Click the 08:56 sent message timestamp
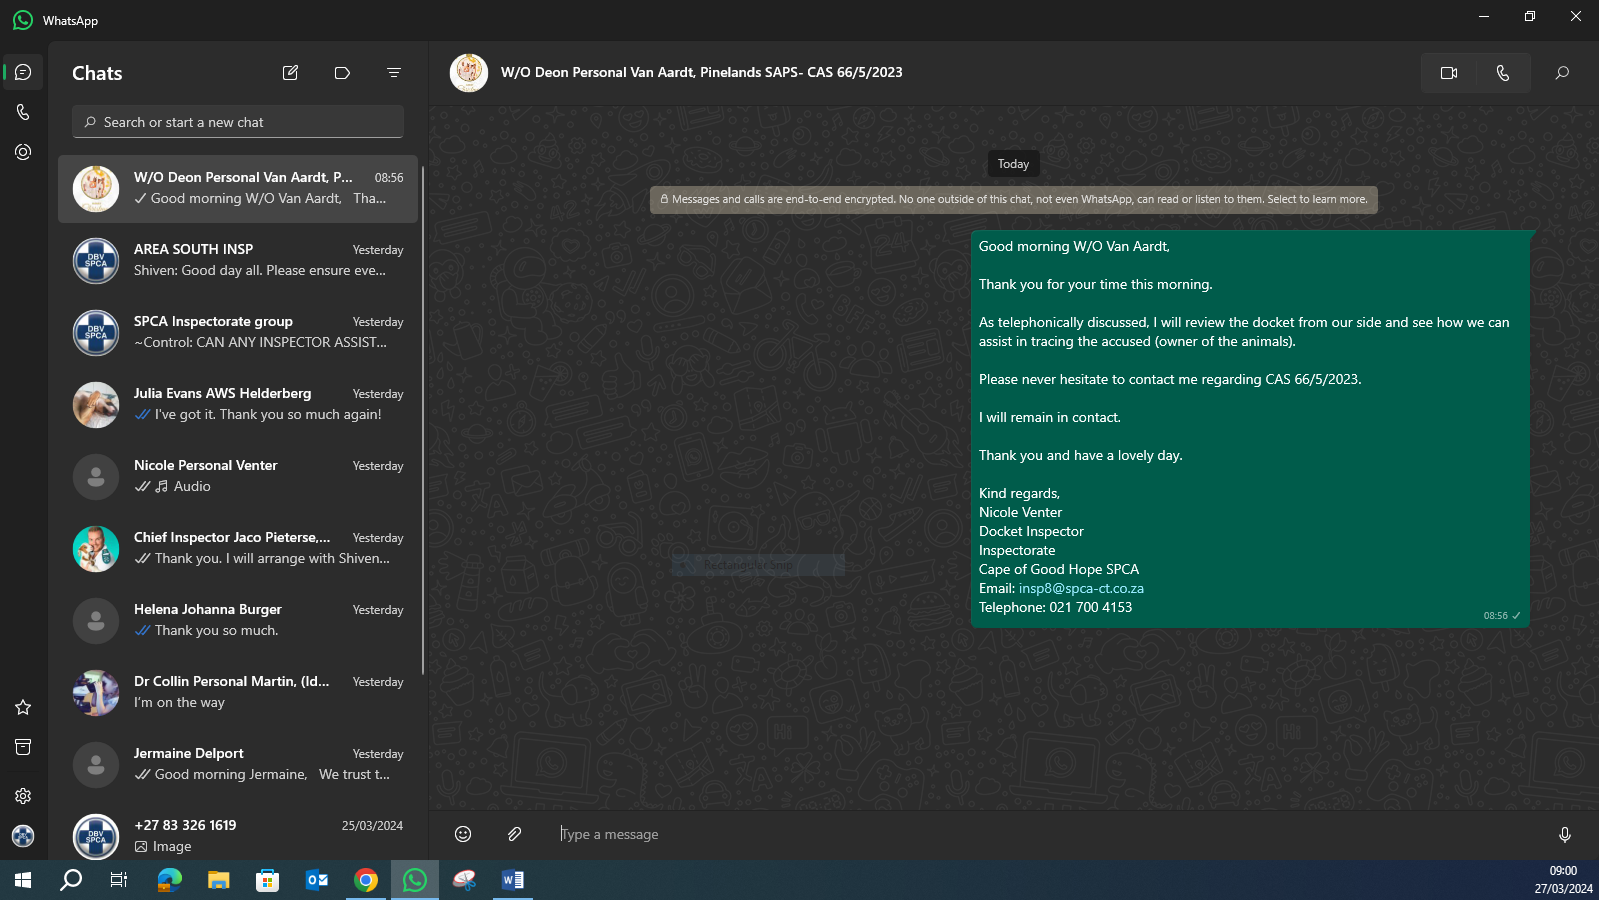Screen dimensions: 1599x900 [x=1495, y=616]
